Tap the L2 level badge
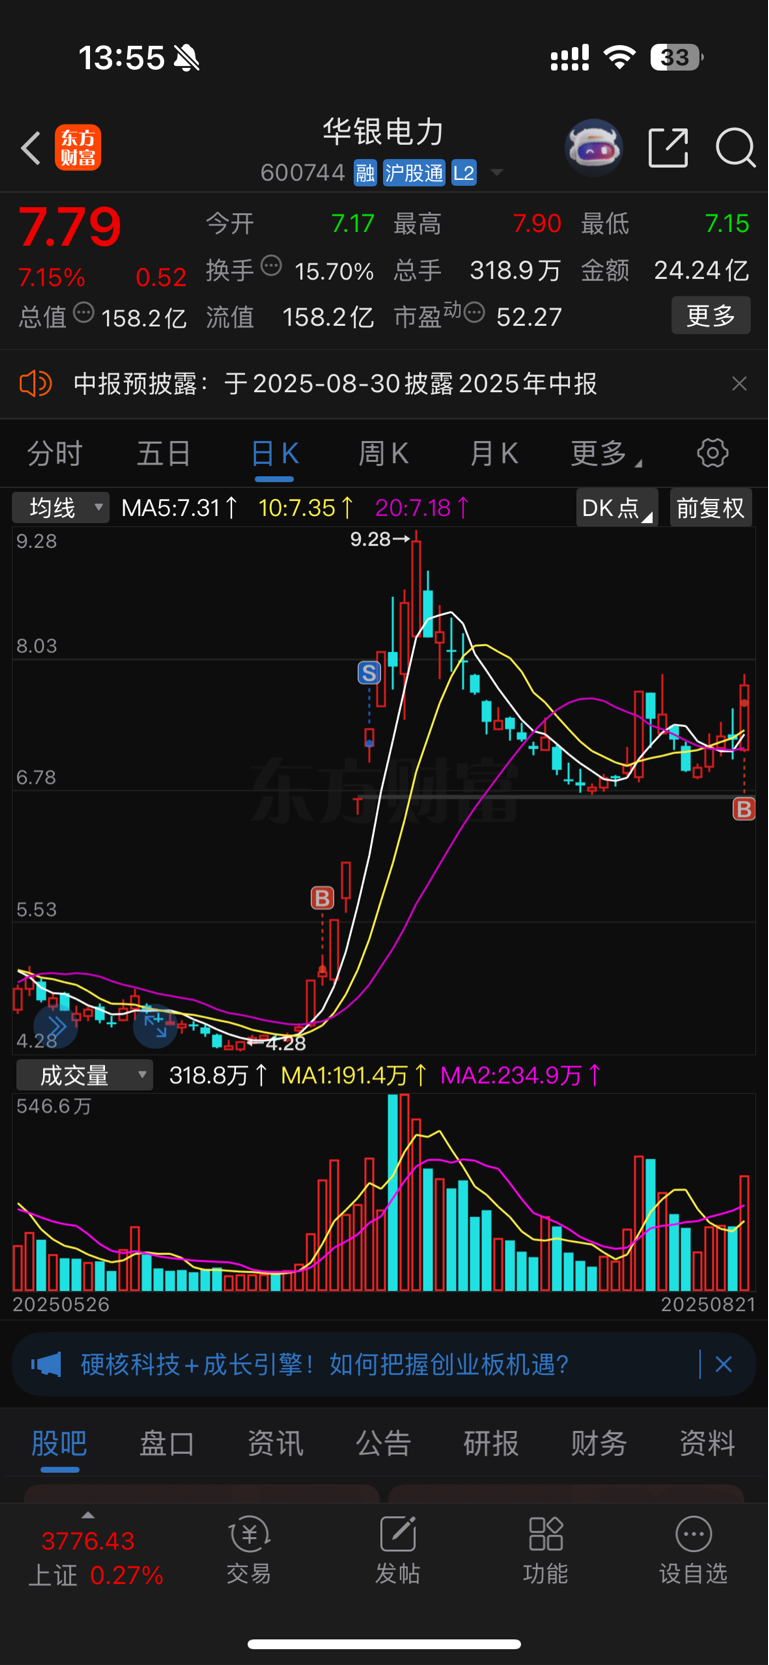Screen dimensions: 769x1665 tap(464, 173)
